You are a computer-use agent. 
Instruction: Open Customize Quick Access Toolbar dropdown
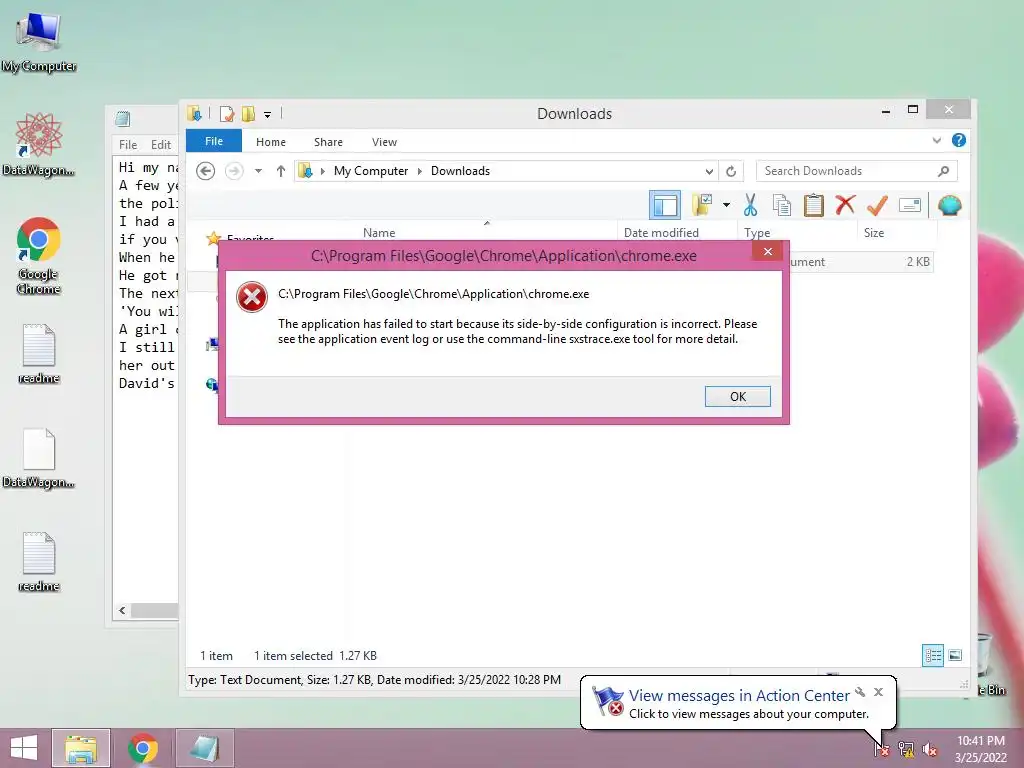(x=267, y=114)
